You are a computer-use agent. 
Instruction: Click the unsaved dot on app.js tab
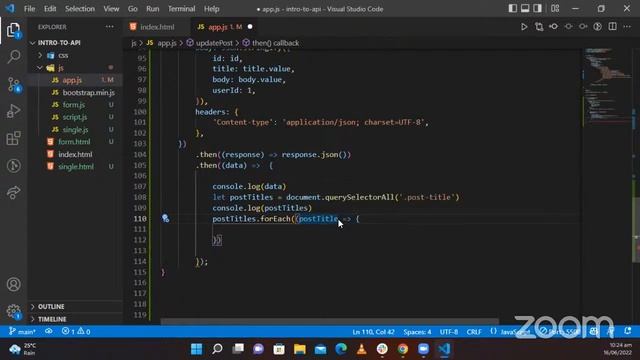[250, 27]
